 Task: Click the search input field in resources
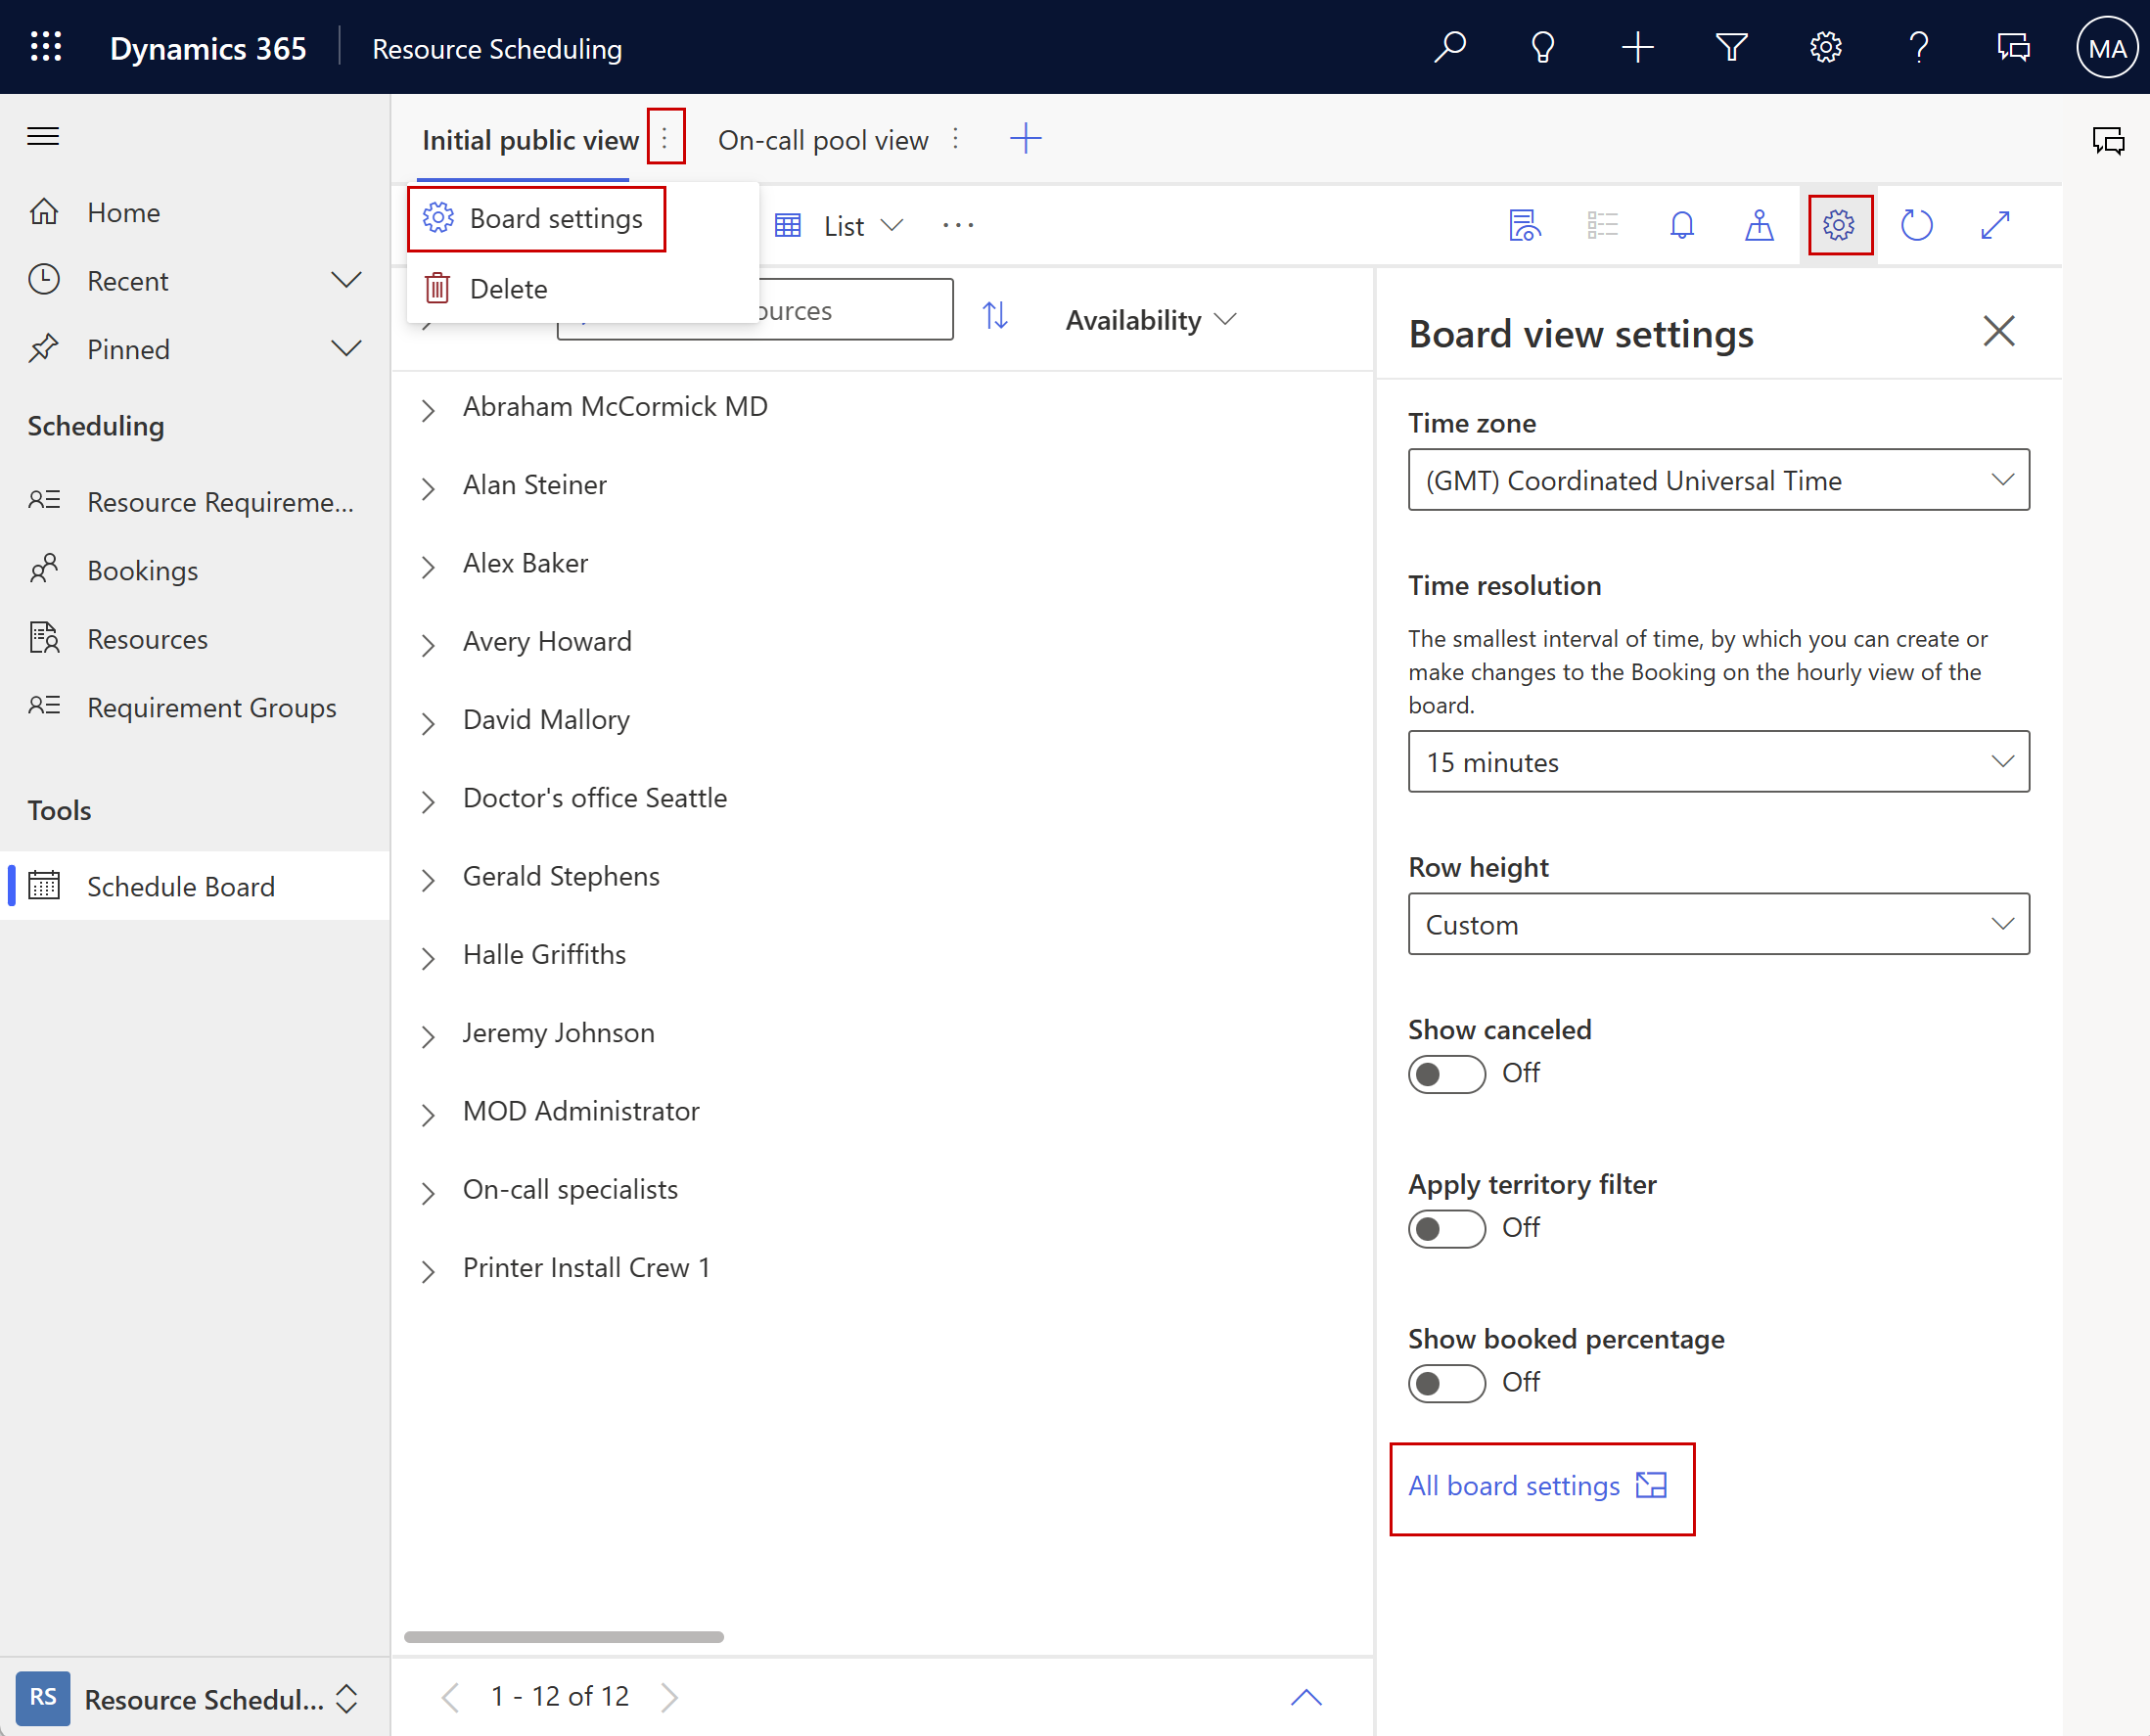(799, 319)
